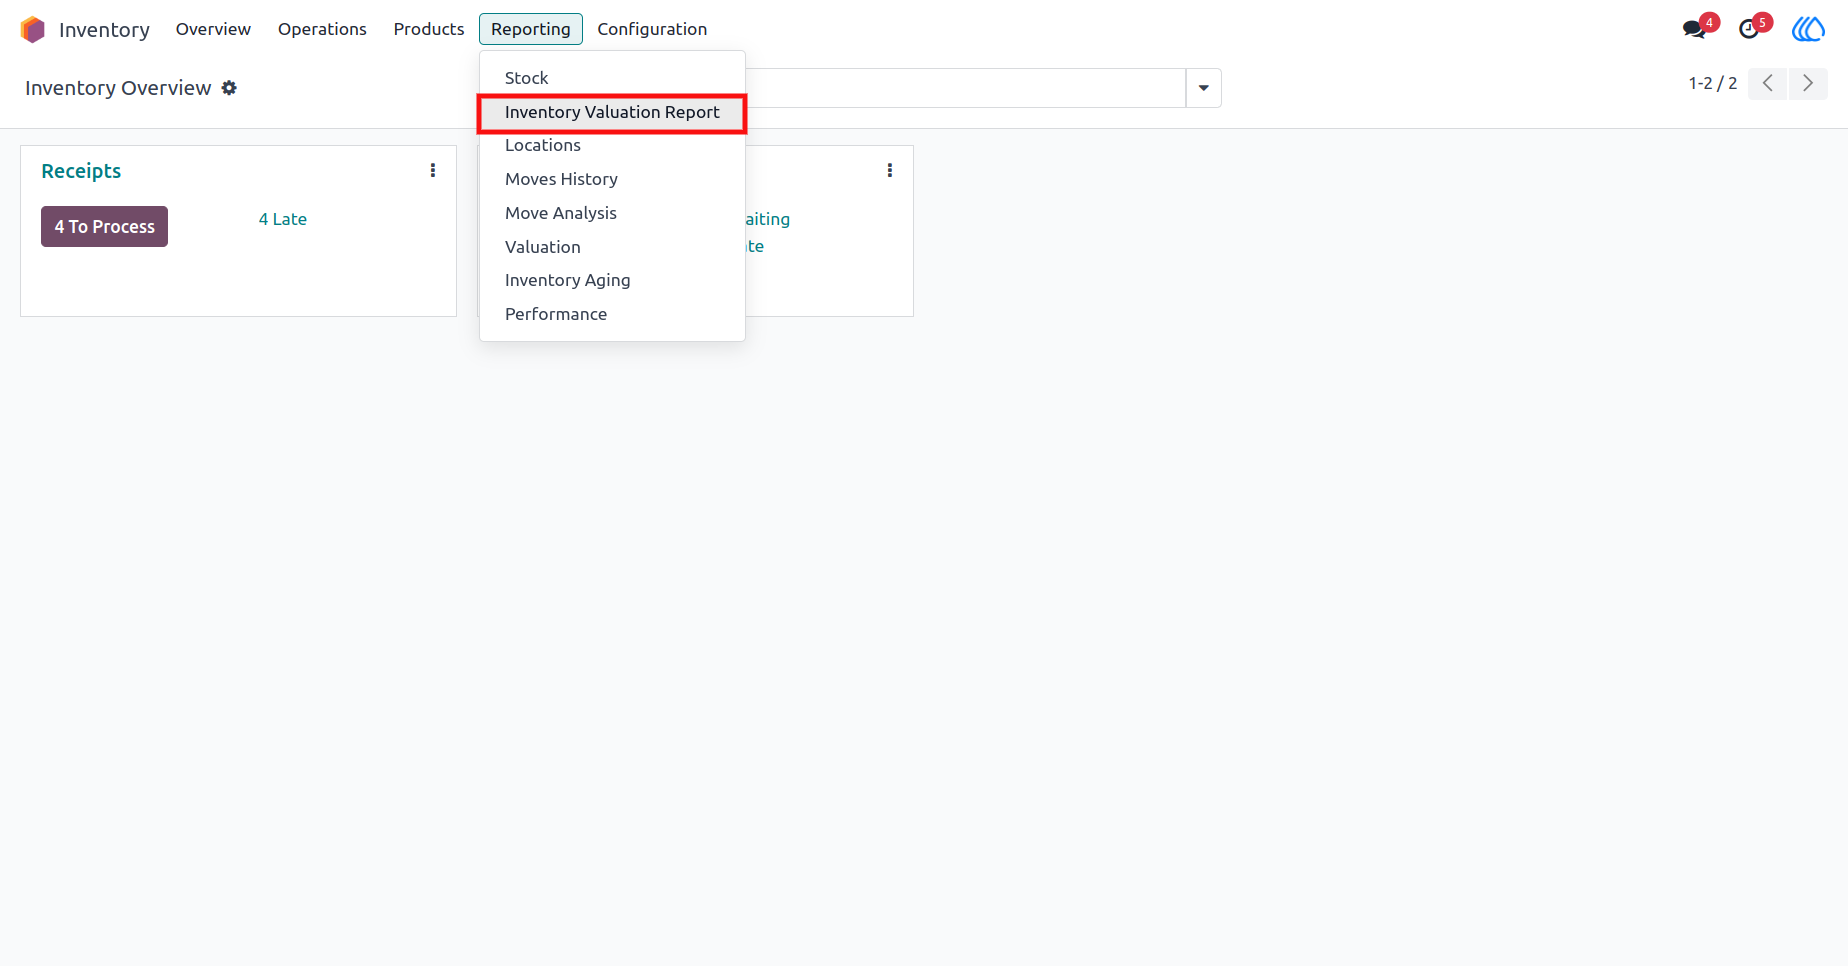Open the Products menu
Image resolution: width=1848 pixels, height=966 pixels.
(x=429, y=29)
